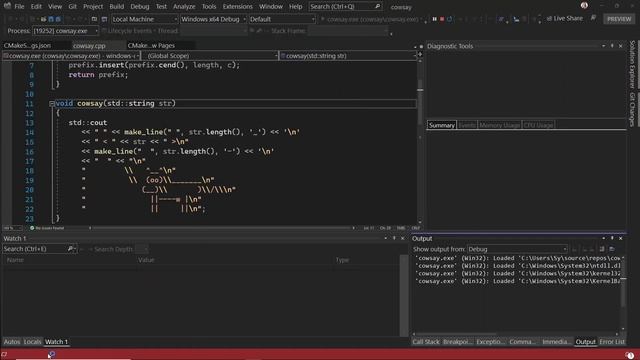This screenshot has width=640, height=360.
Task: Switch to the cowsay.cpp editor tab
Action: point(89,46)
